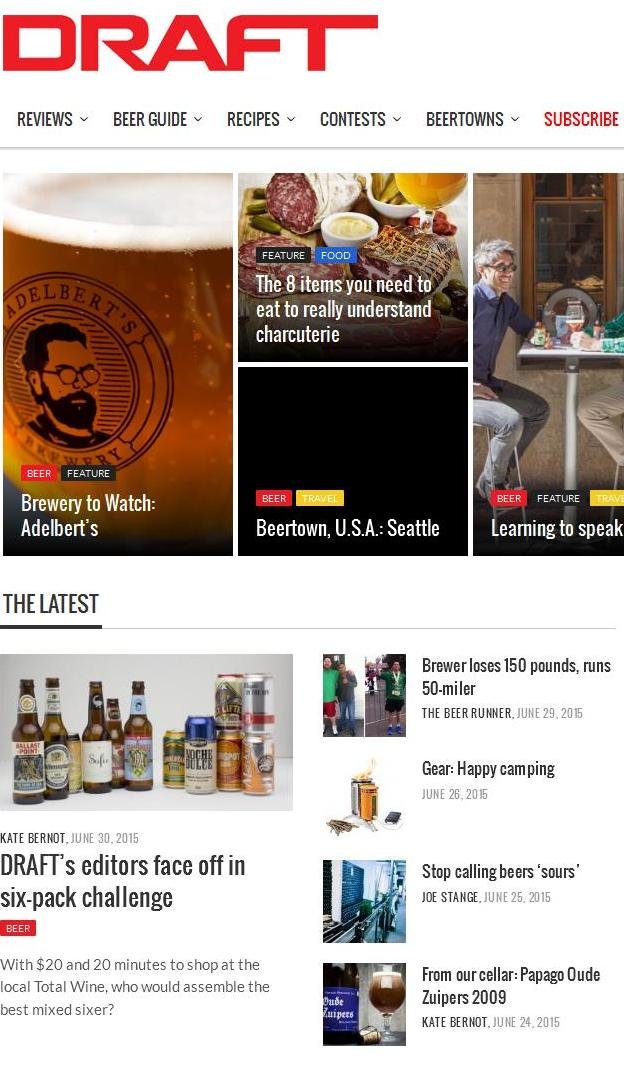Click The Beer Runner author link
624x1067 pixels.
(467, 713)
